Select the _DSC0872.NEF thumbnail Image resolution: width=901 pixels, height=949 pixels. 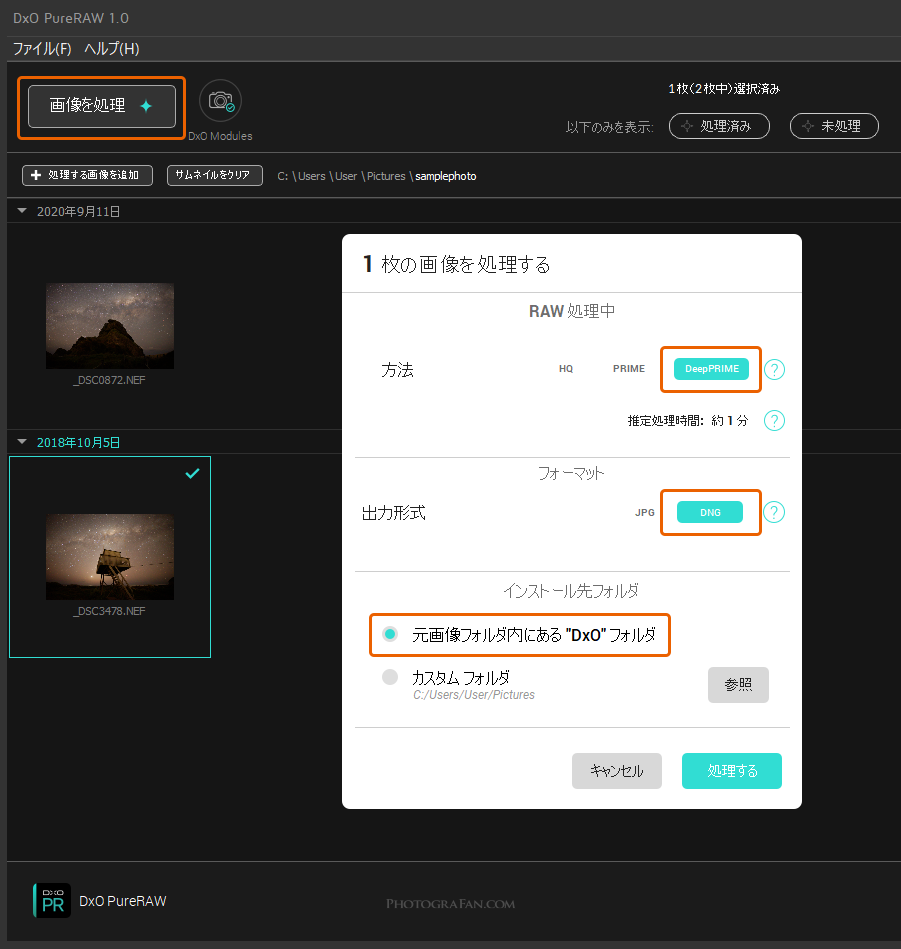110,326
